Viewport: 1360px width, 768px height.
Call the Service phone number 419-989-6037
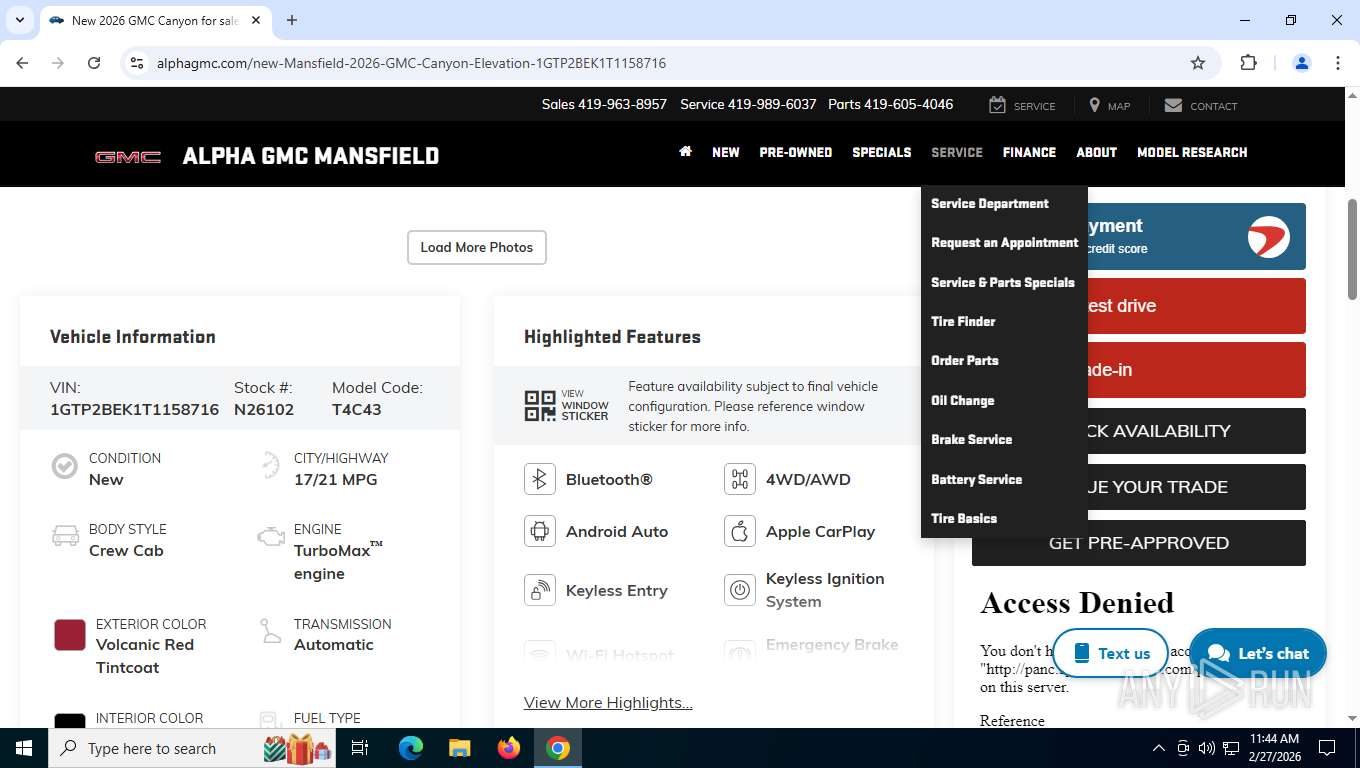tap(748, 104)
